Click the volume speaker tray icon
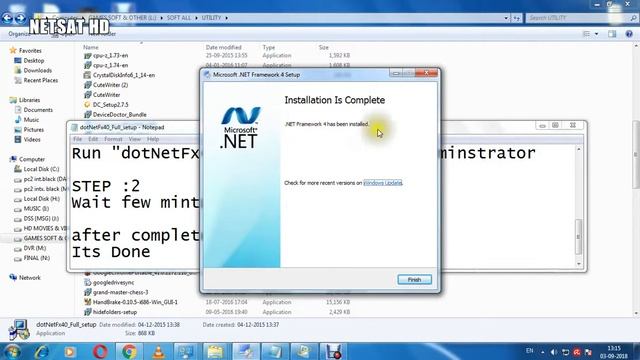The width and height of the screenshot is (640, 360). 553,352
